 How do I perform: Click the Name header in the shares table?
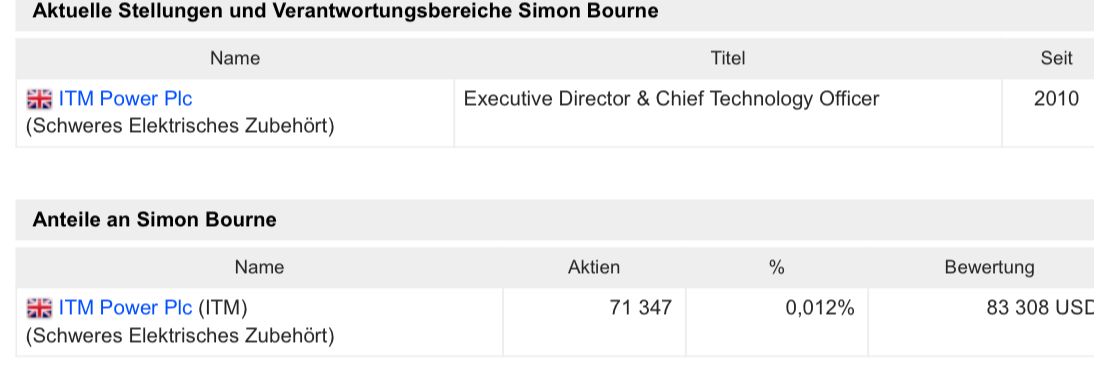click(260, 267)
